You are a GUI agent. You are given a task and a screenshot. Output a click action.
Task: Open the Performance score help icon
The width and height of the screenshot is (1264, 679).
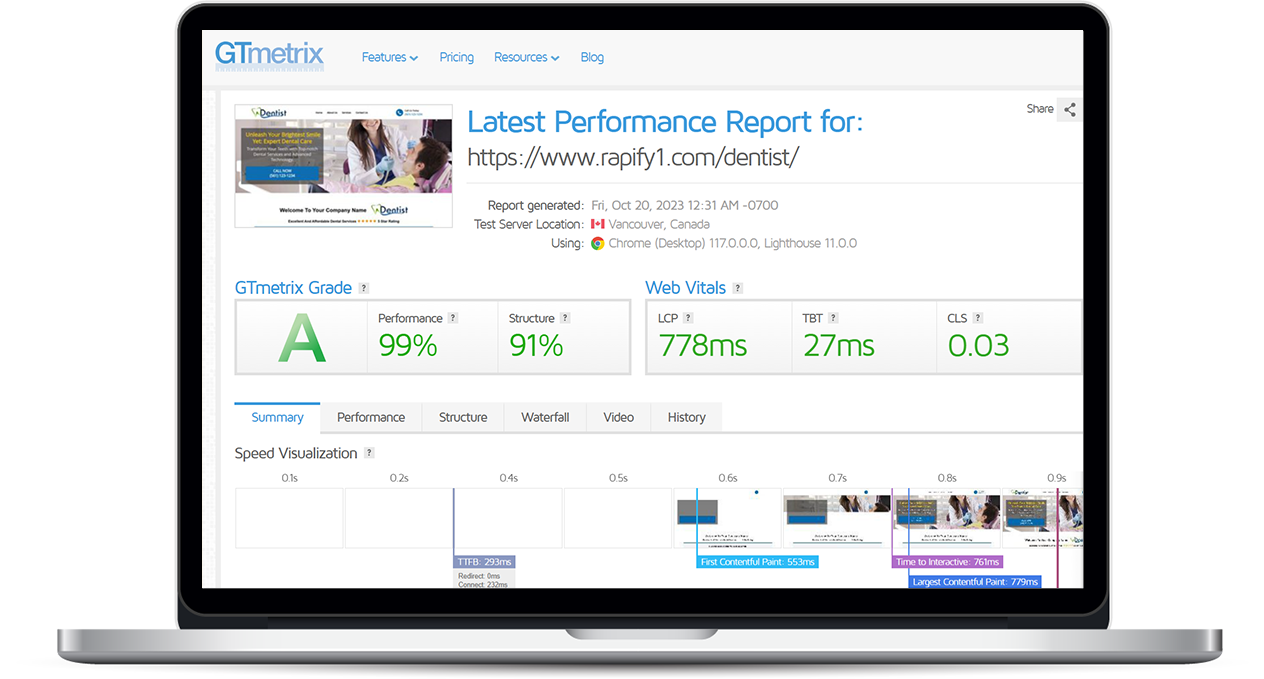[x=452, y=317]
